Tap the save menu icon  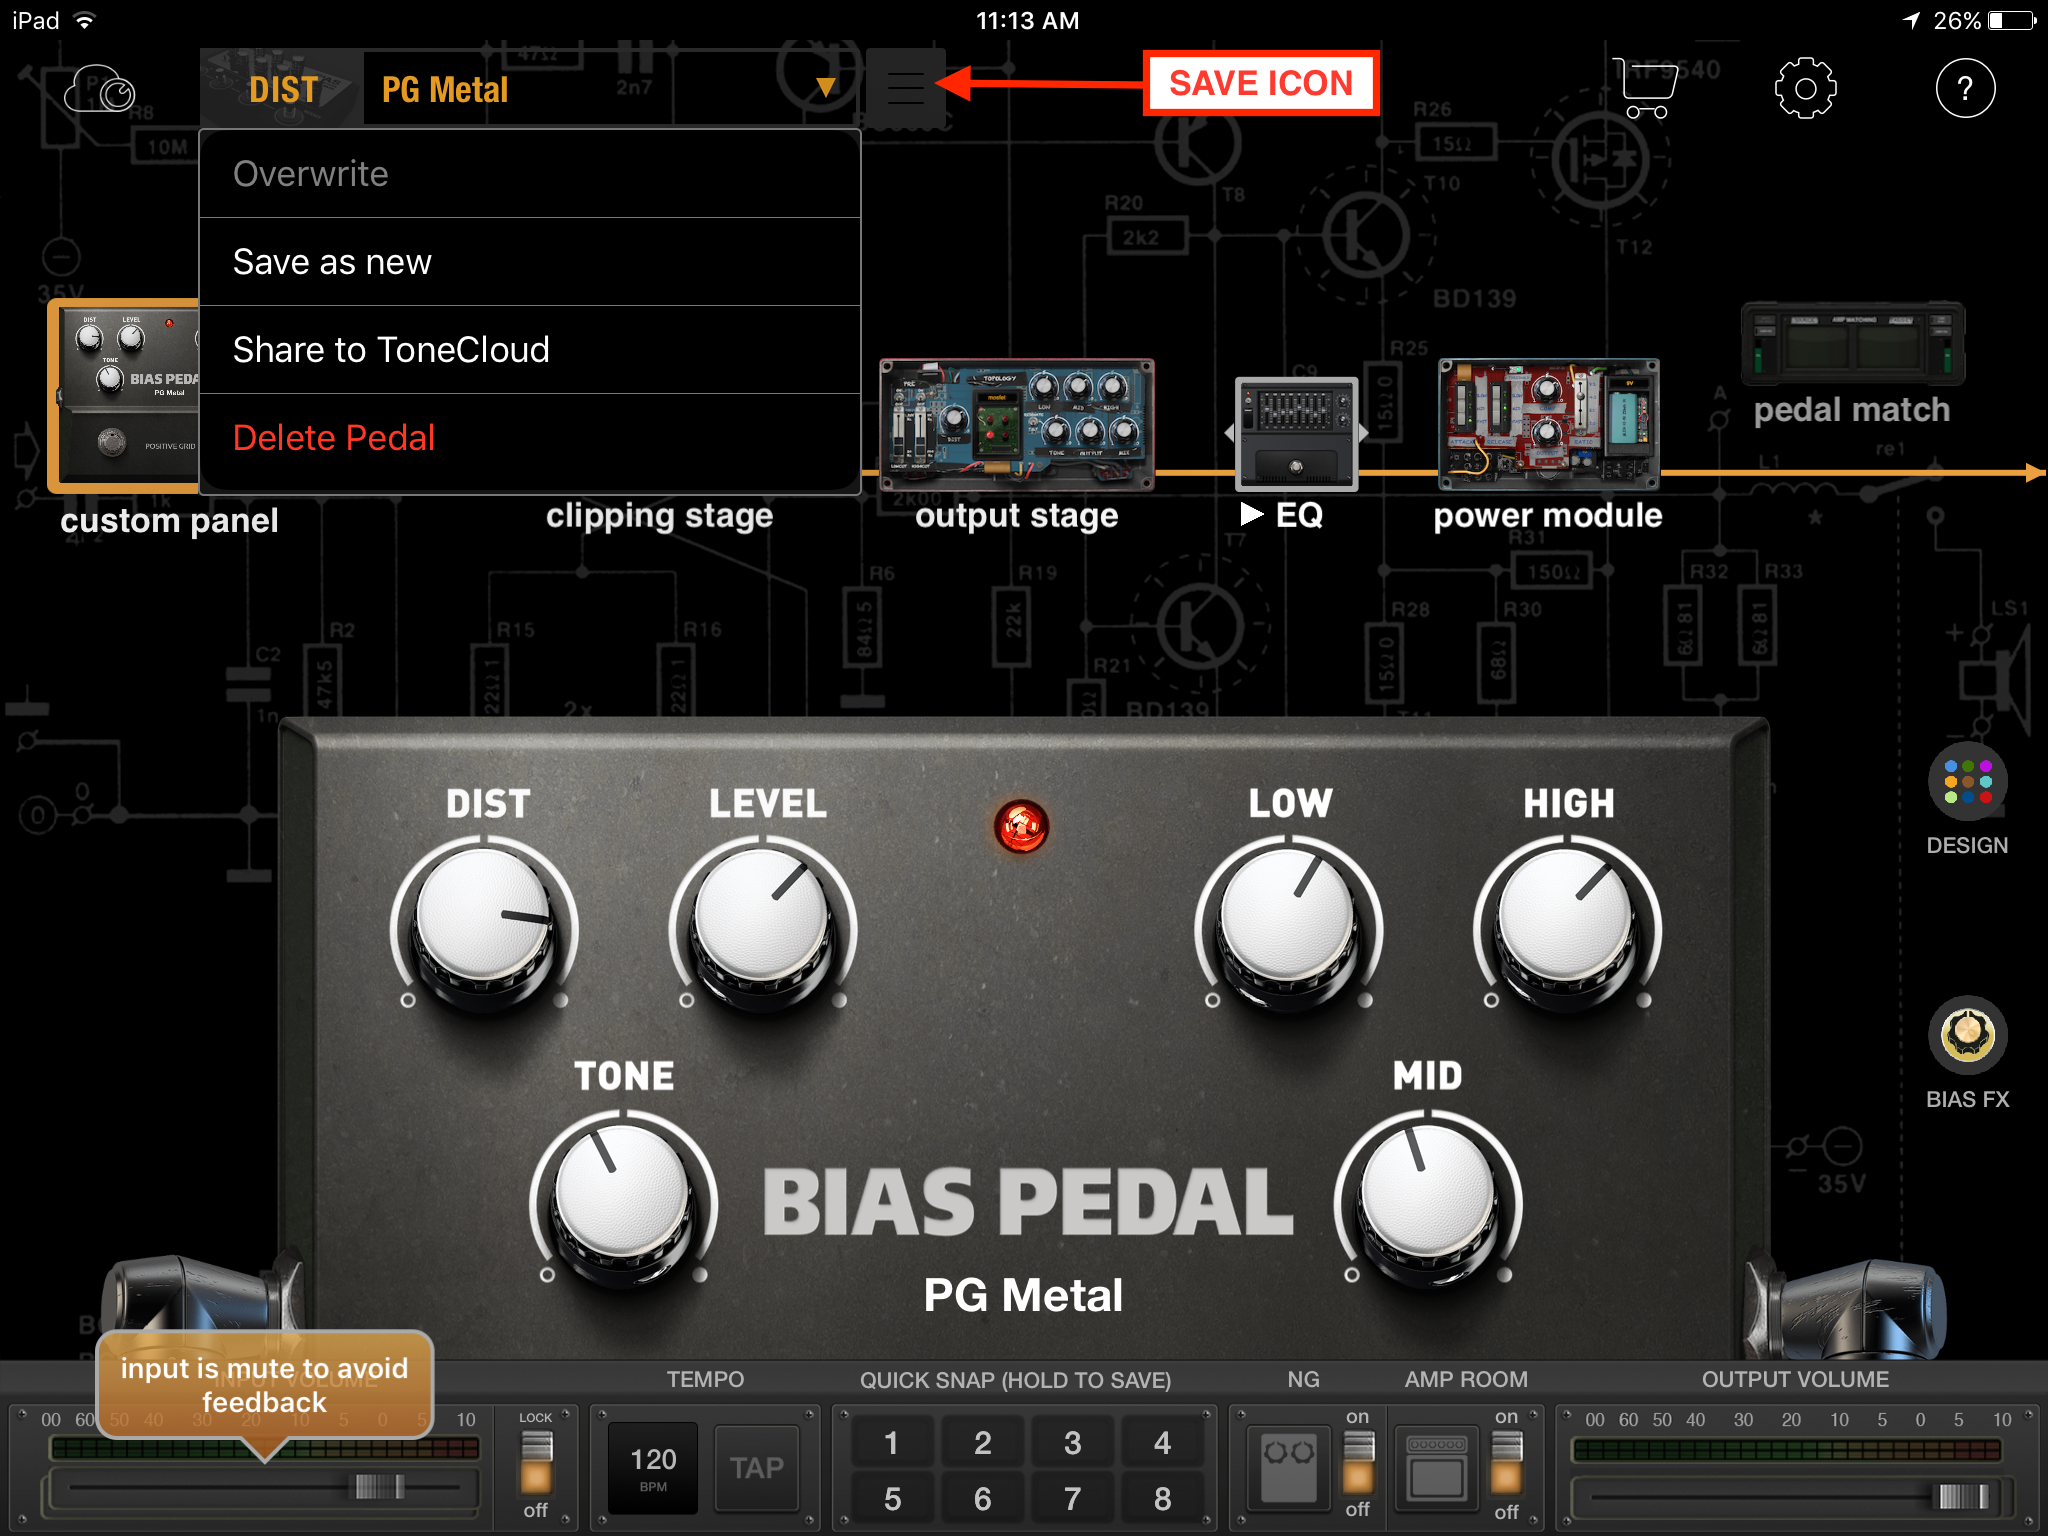click(905, 88)
